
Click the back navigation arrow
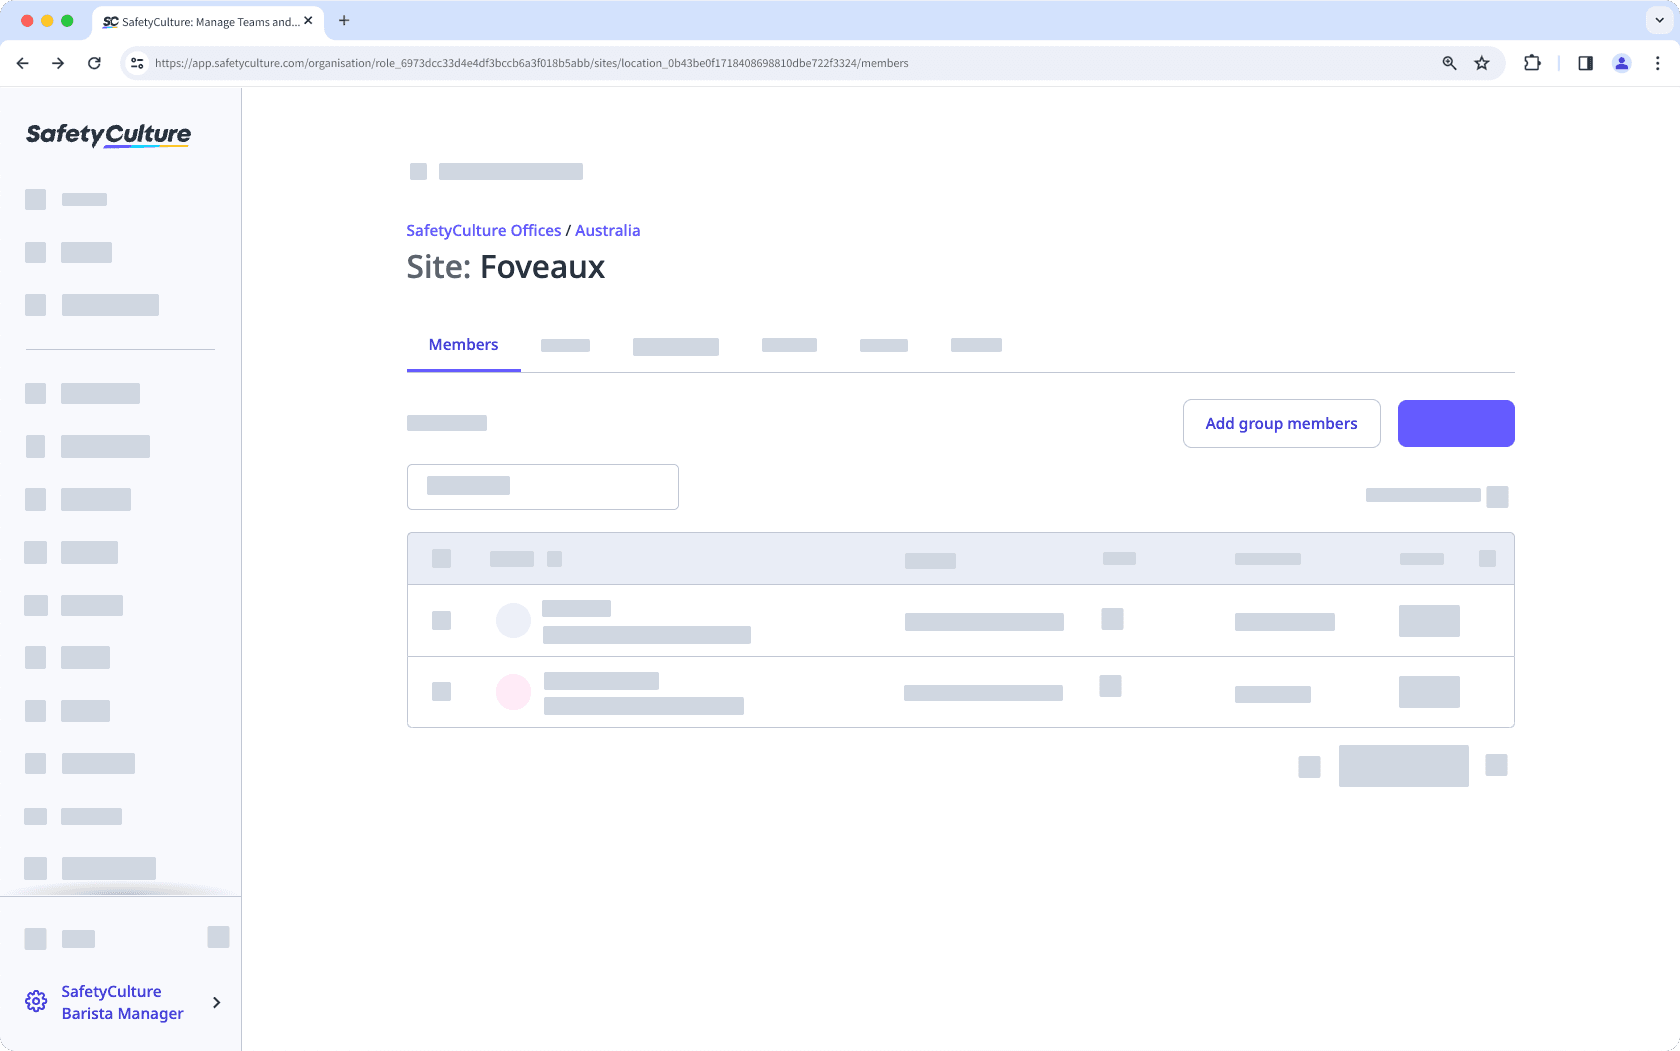(22, 62)
